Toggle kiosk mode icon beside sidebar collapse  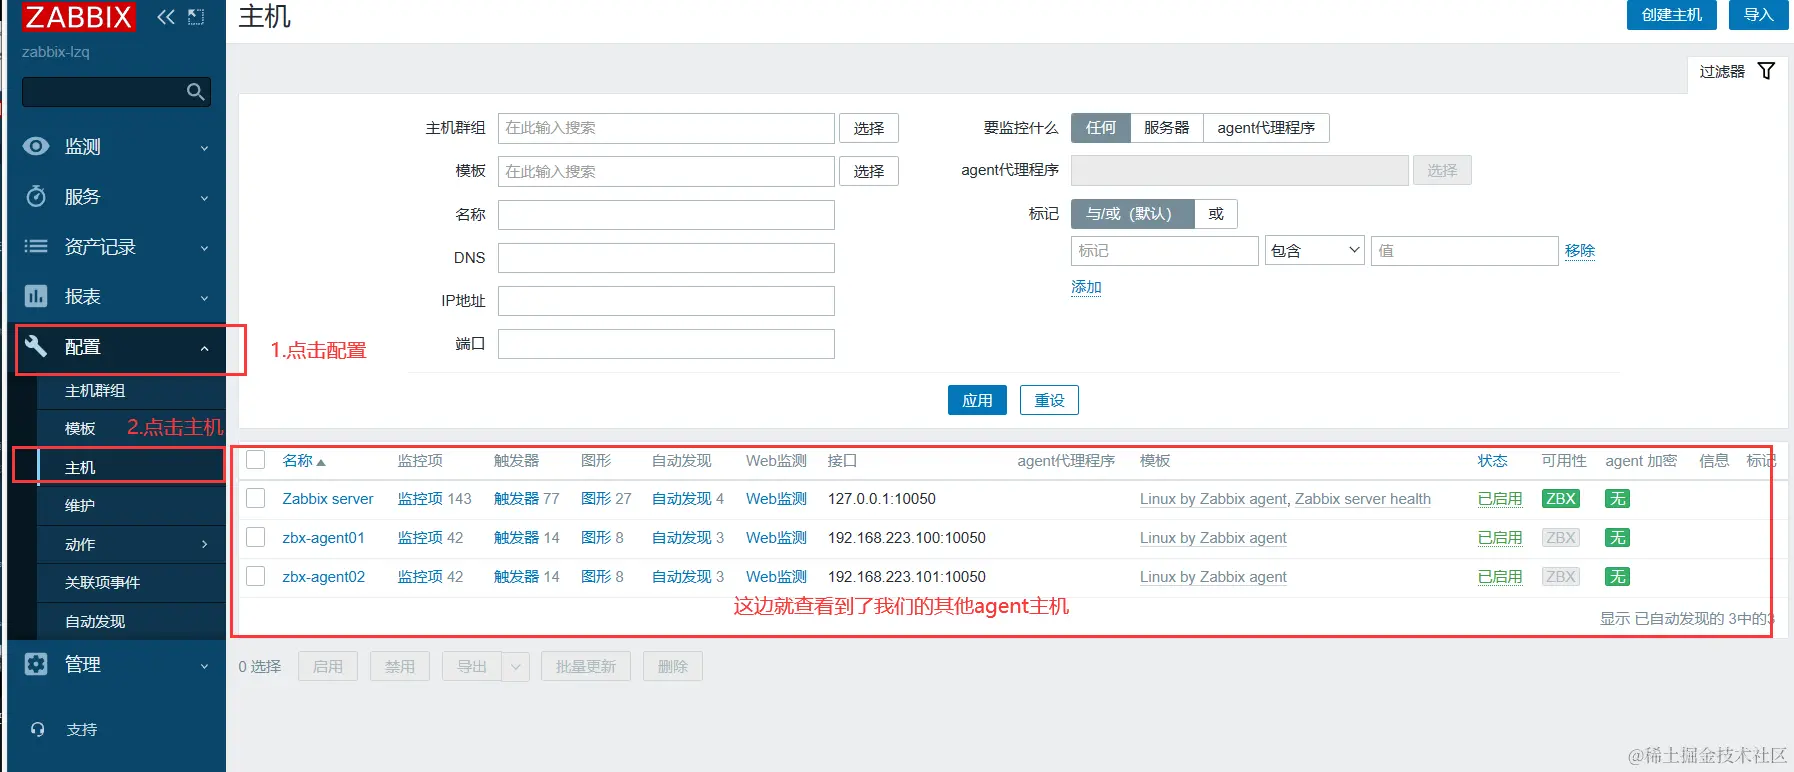coord(197,17)
